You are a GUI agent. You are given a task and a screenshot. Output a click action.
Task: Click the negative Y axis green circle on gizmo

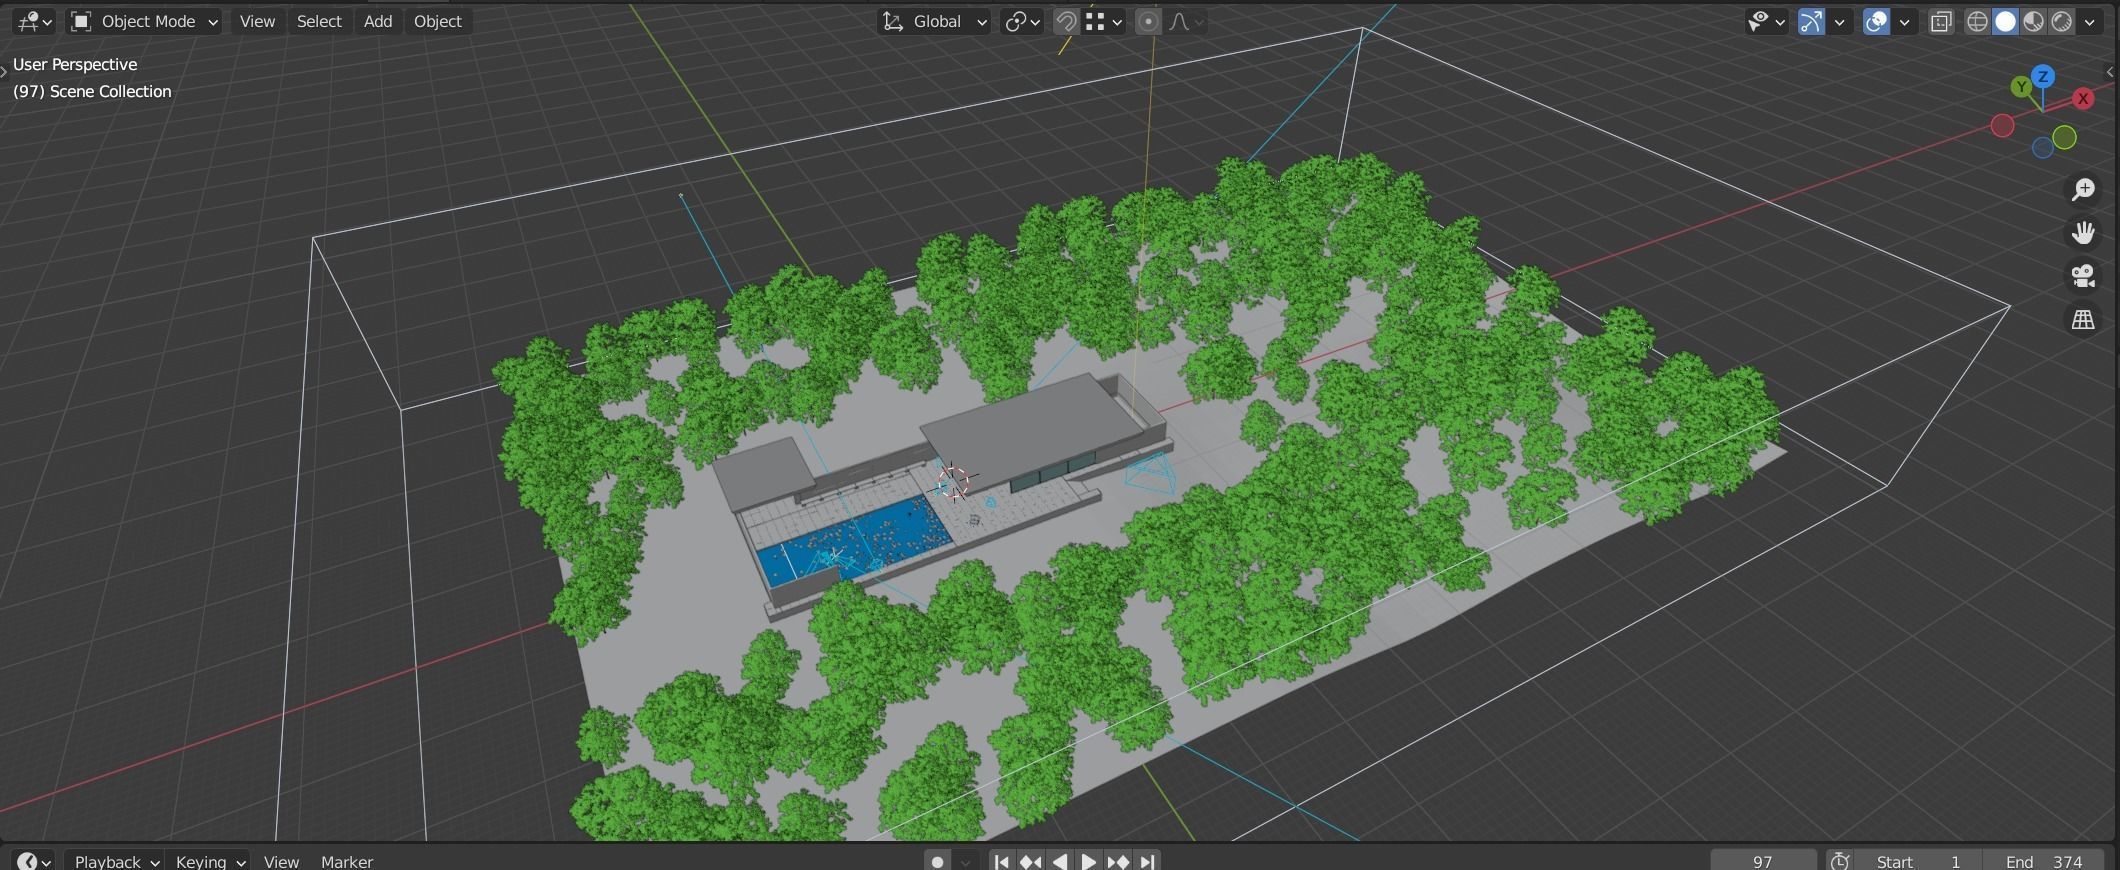[2064, 137]
